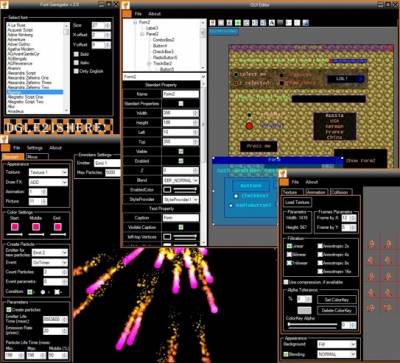Image resolution: width=400 pixels, height=363 pixels.
Task: Click the first icon in the GUI Editor toolbar
Action: 212,23
